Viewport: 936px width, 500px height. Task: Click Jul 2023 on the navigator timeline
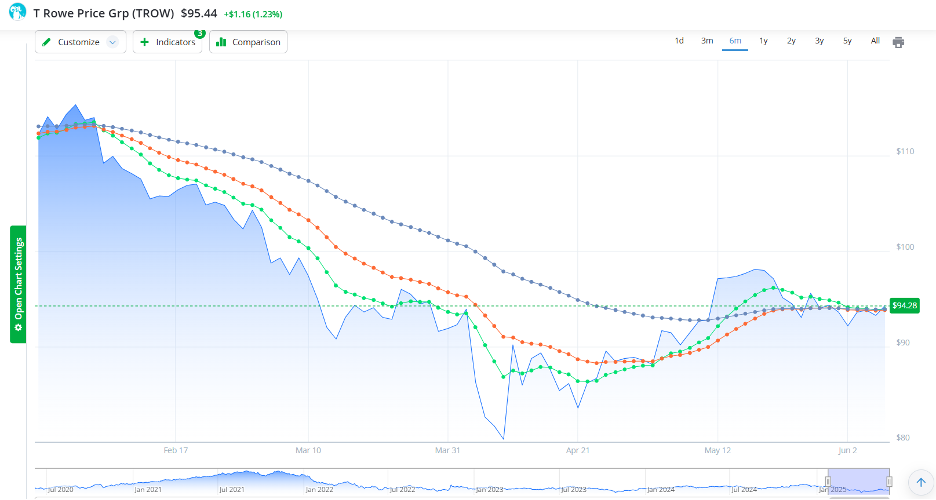click(573, 489)
